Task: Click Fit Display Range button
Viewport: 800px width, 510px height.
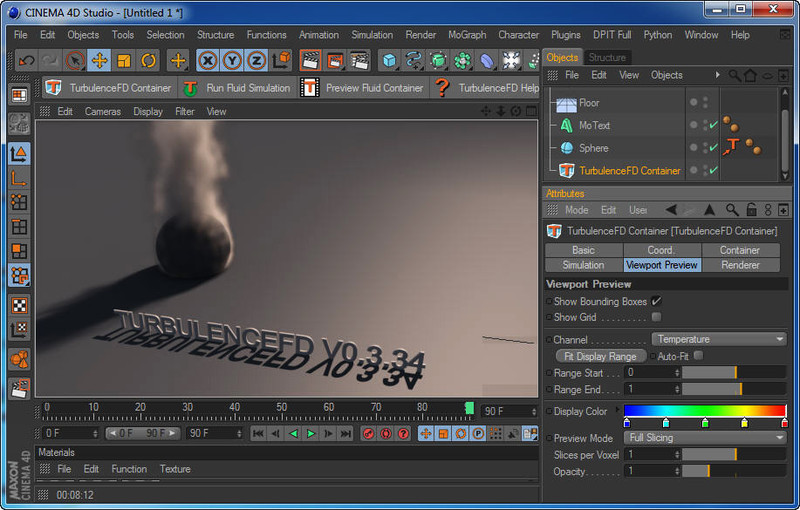Action: (x=601, y=356)
